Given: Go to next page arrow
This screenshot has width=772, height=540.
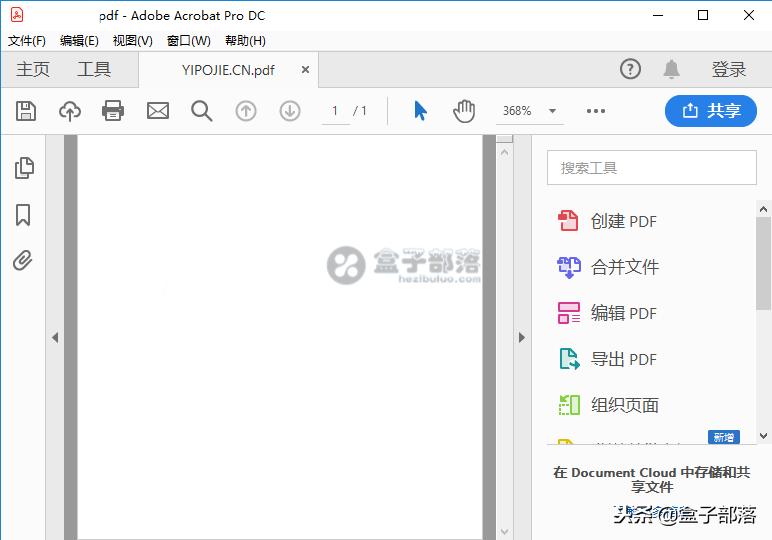Looking at the screenshot, I should pos(290,111).
